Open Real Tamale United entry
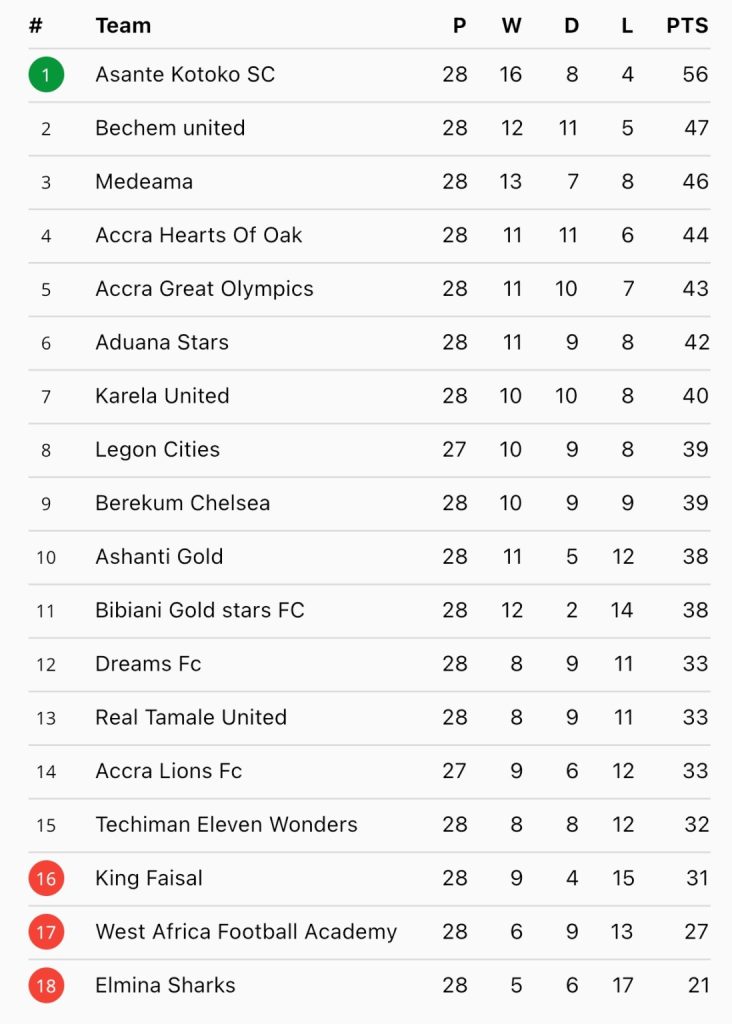Image resolution: width=732 pixels, height=1024 pixels. [x=191, y=717]
